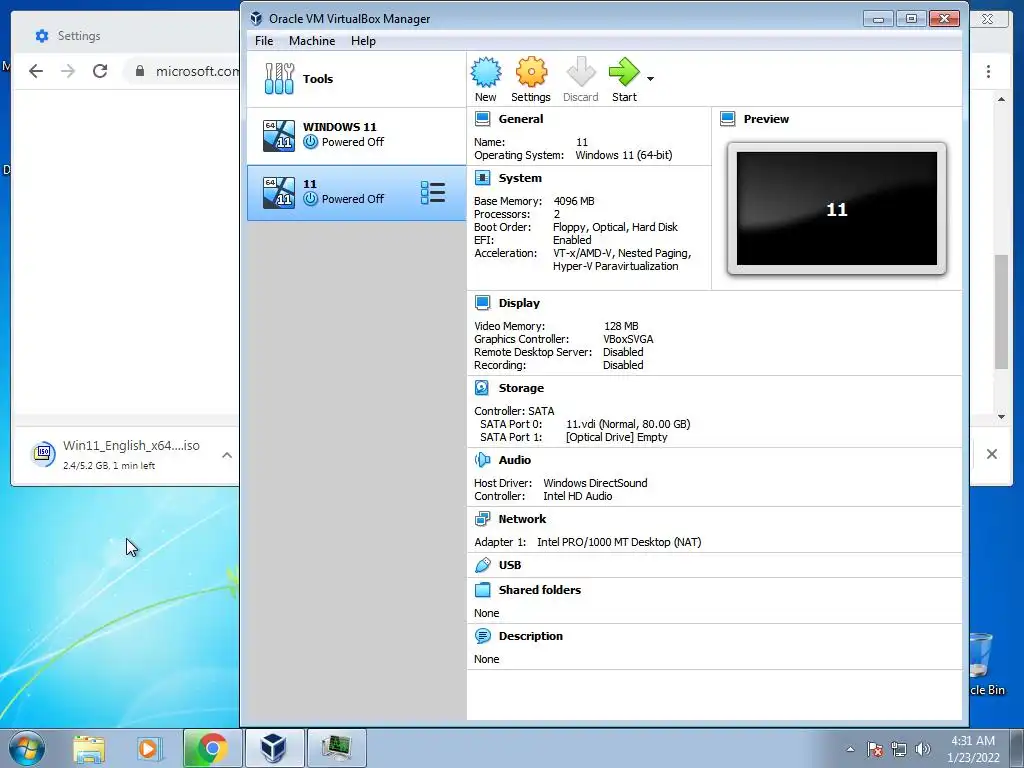This screenshot has width=1024, height=768.
Task: Open VM Settings from toolbar
Action: [531, 80]
